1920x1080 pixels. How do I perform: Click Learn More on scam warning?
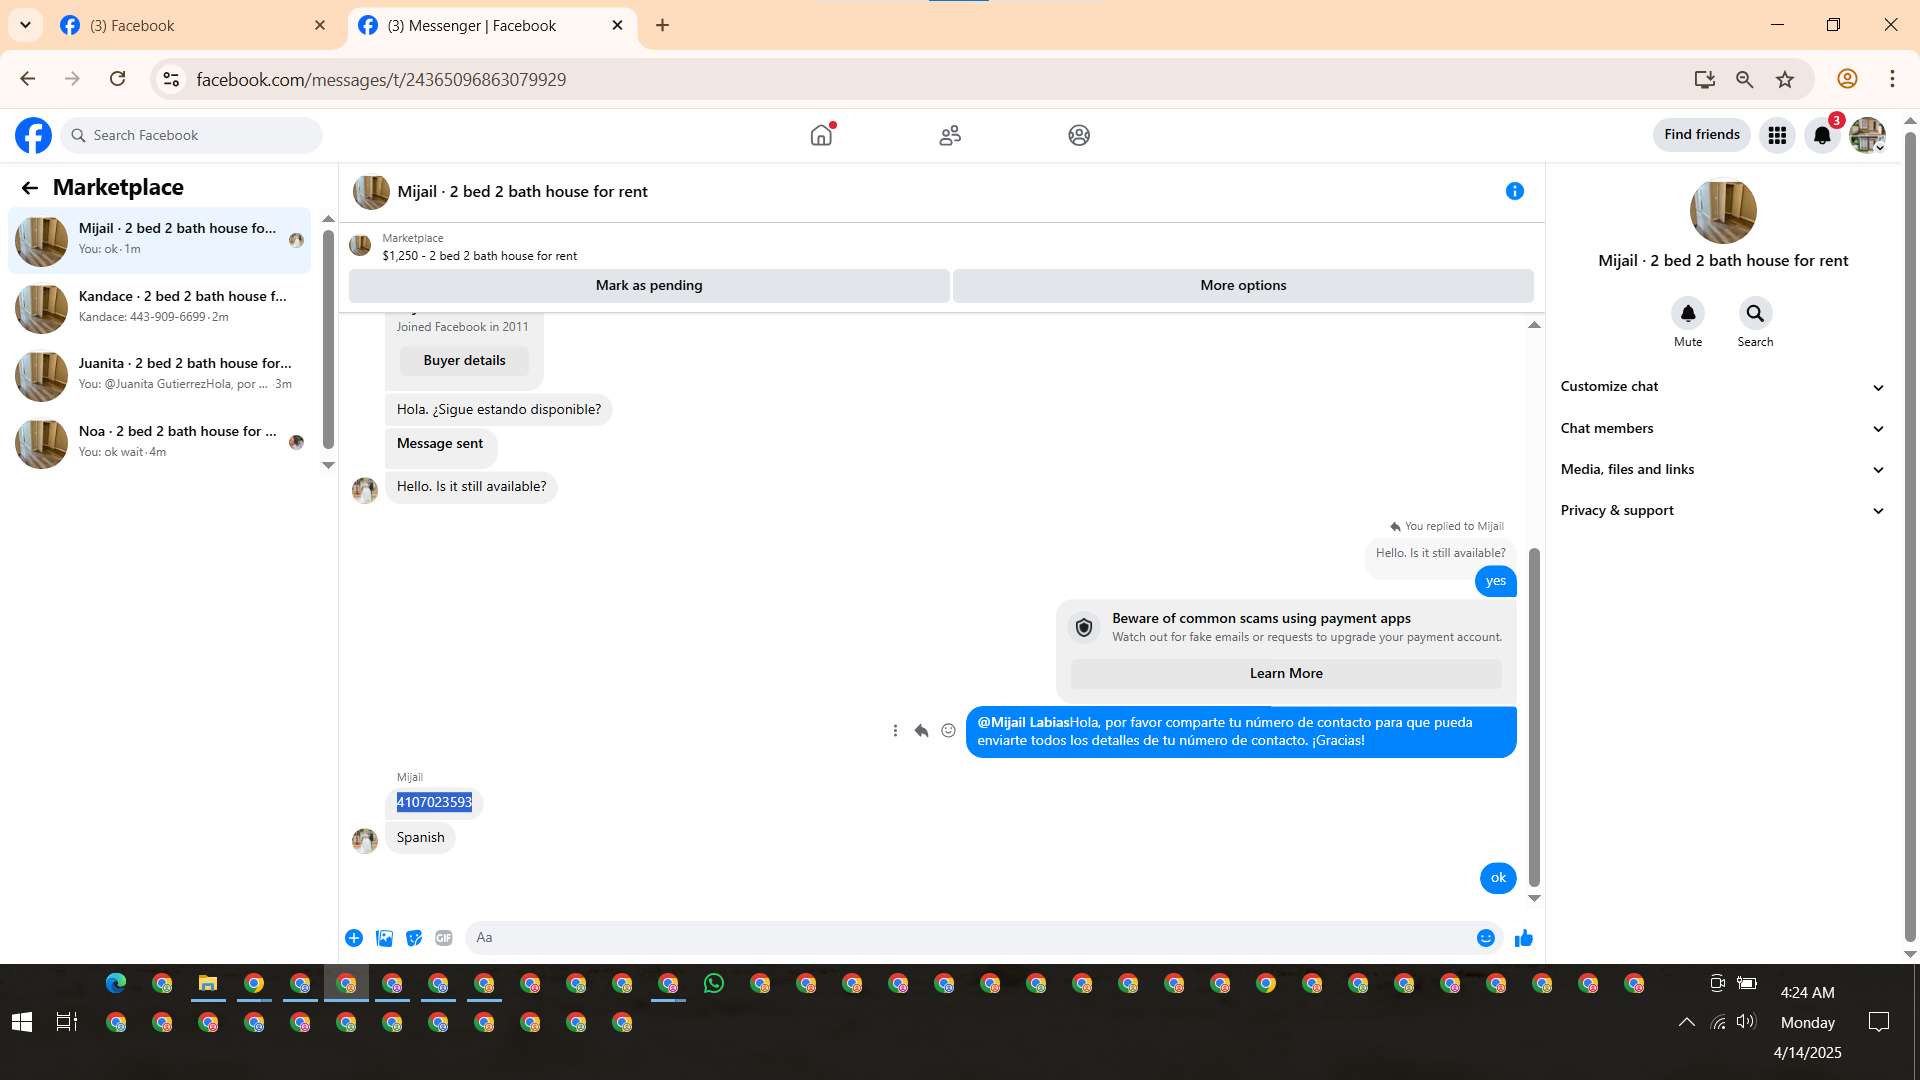click(x=1285, y=674)
